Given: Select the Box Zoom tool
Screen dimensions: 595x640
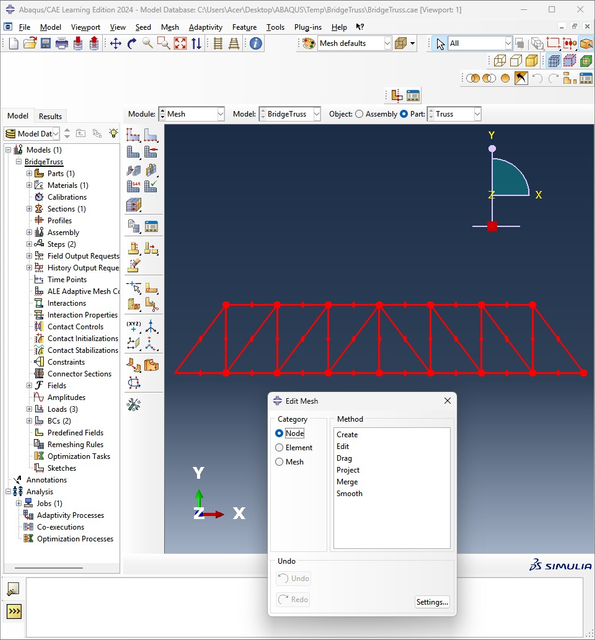Looking at the screenshot, I should click(x=164, y=43).
